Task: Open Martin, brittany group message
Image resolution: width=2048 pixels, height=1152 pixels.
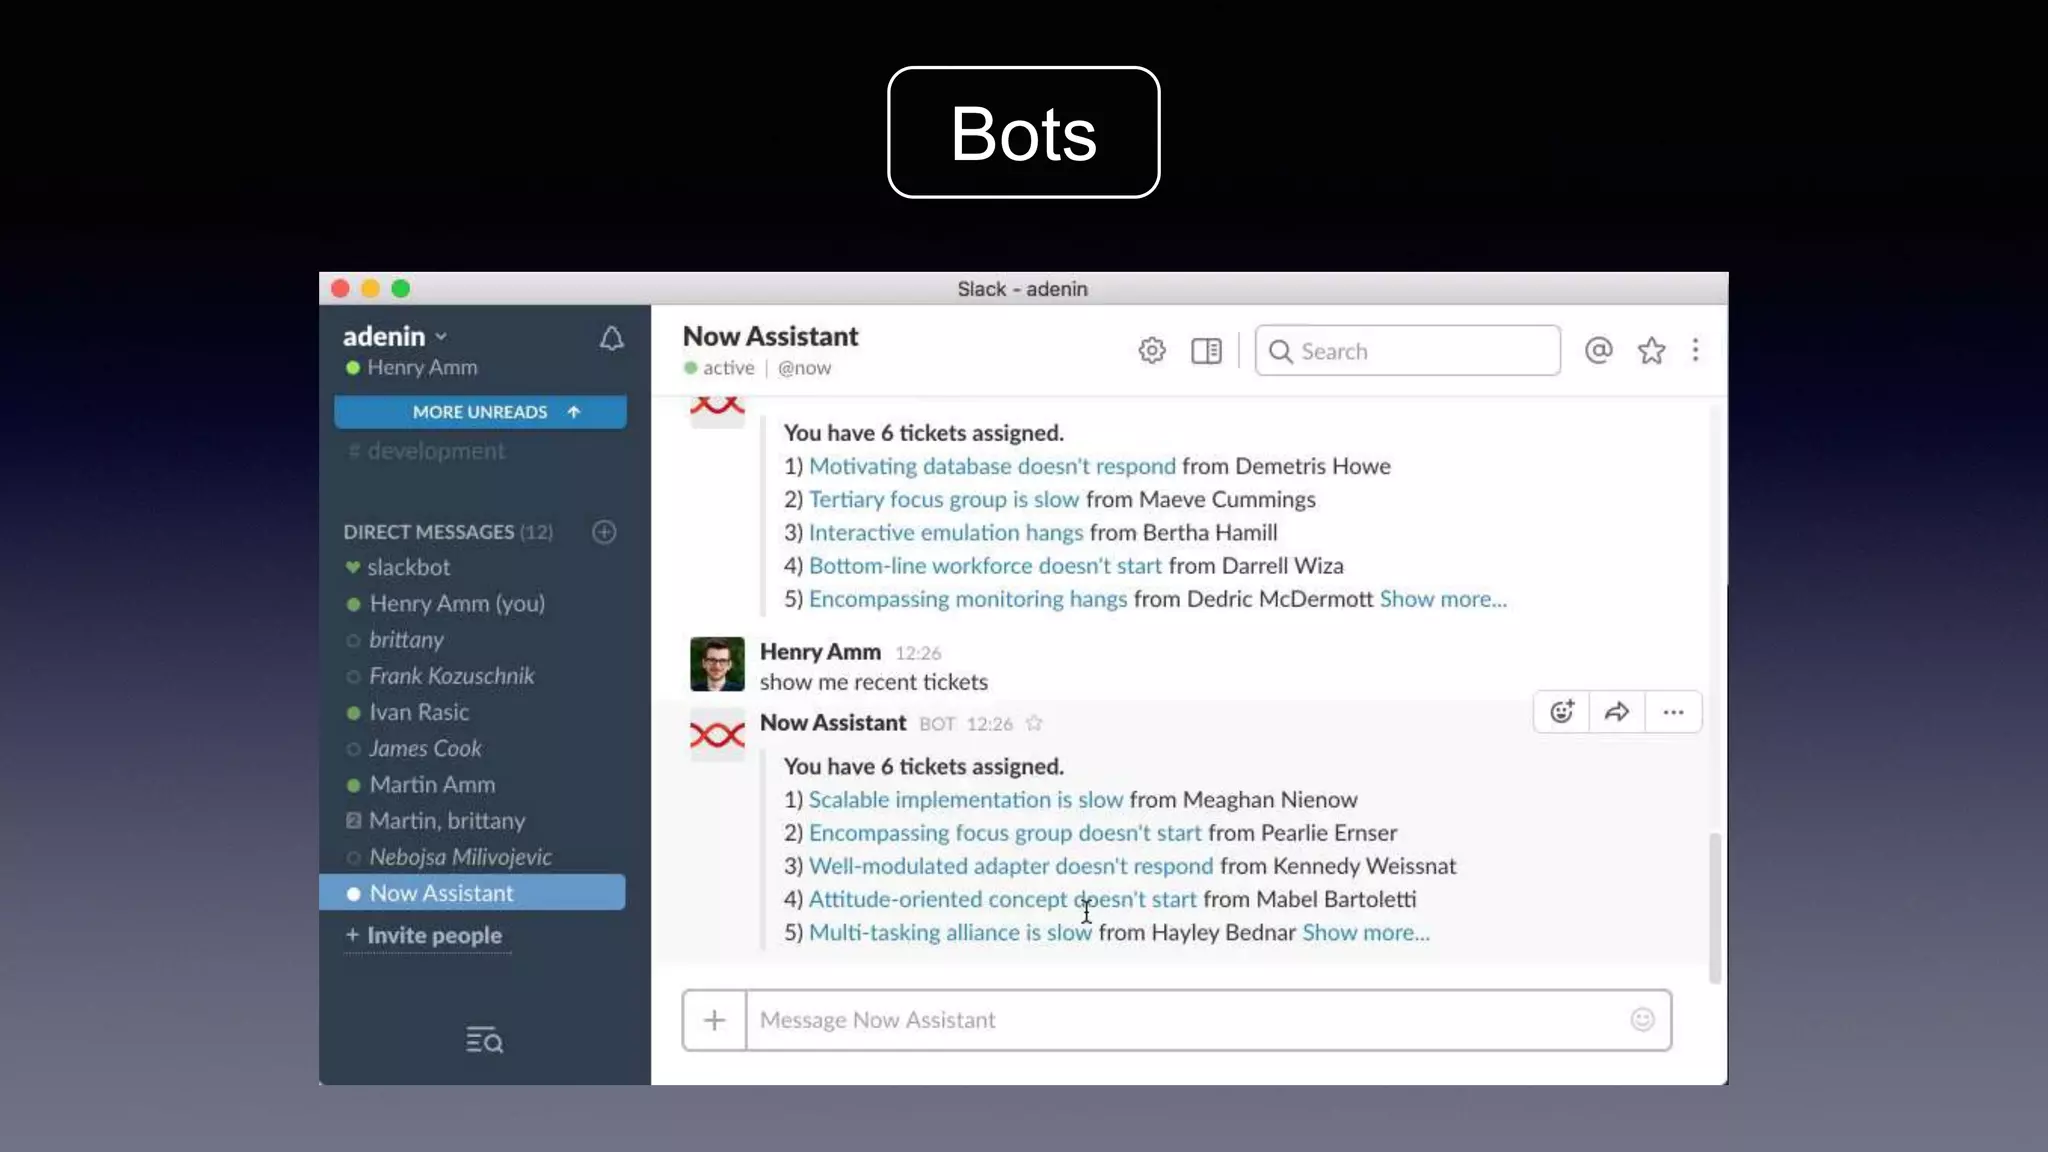Action: tap(446, 821)
